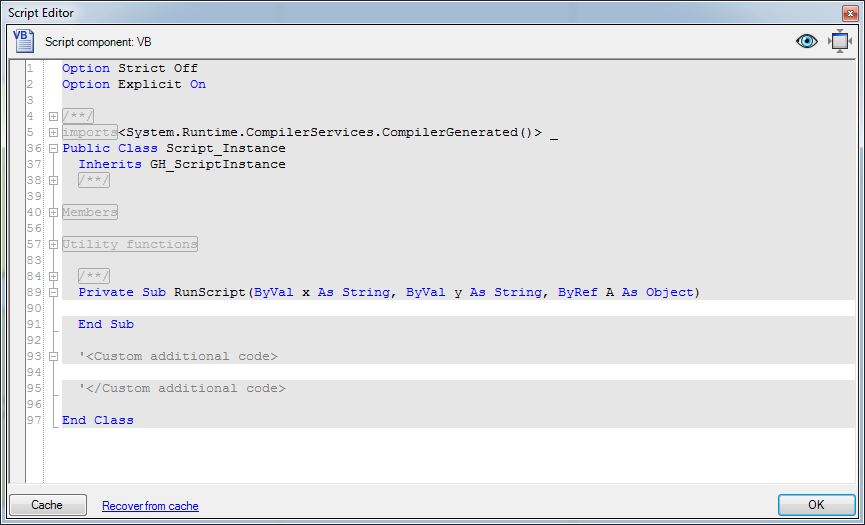This screenshot has height=525, width=865.
Task: Click the Recover from cache link
Action: click(150, 506)
